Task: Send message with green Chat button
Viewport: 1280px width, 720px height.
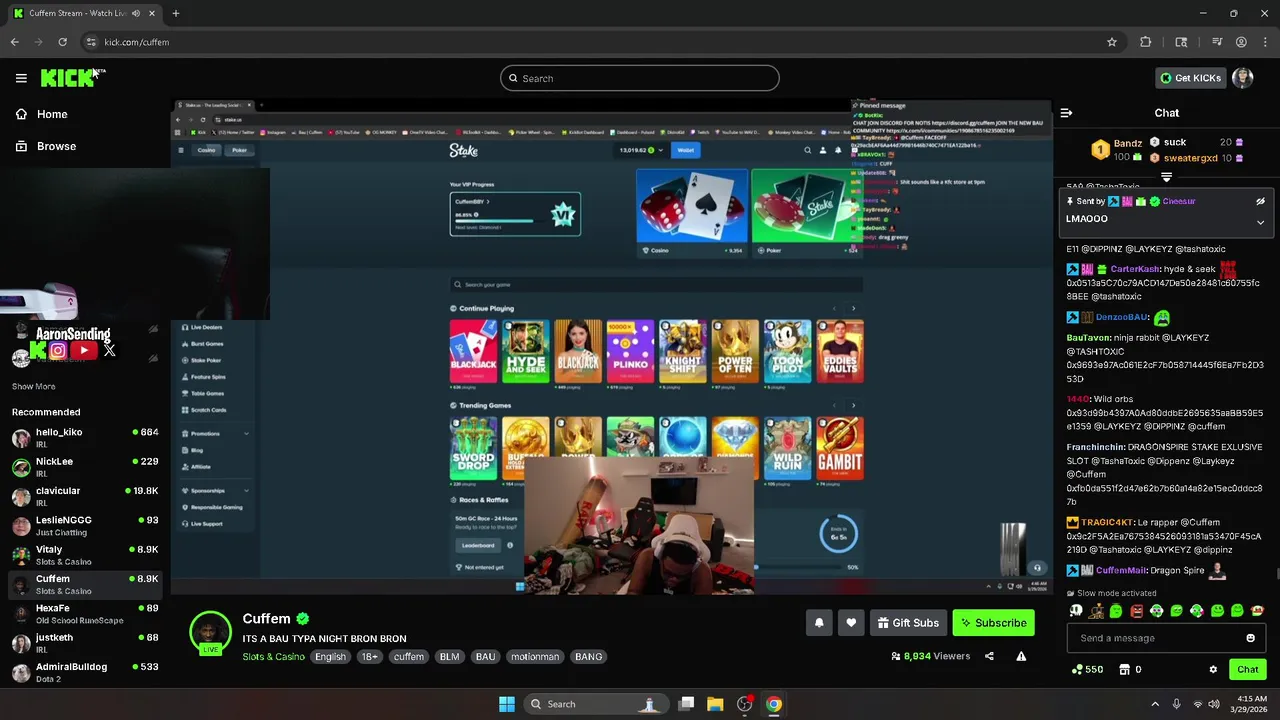Action: point(1247,670)
